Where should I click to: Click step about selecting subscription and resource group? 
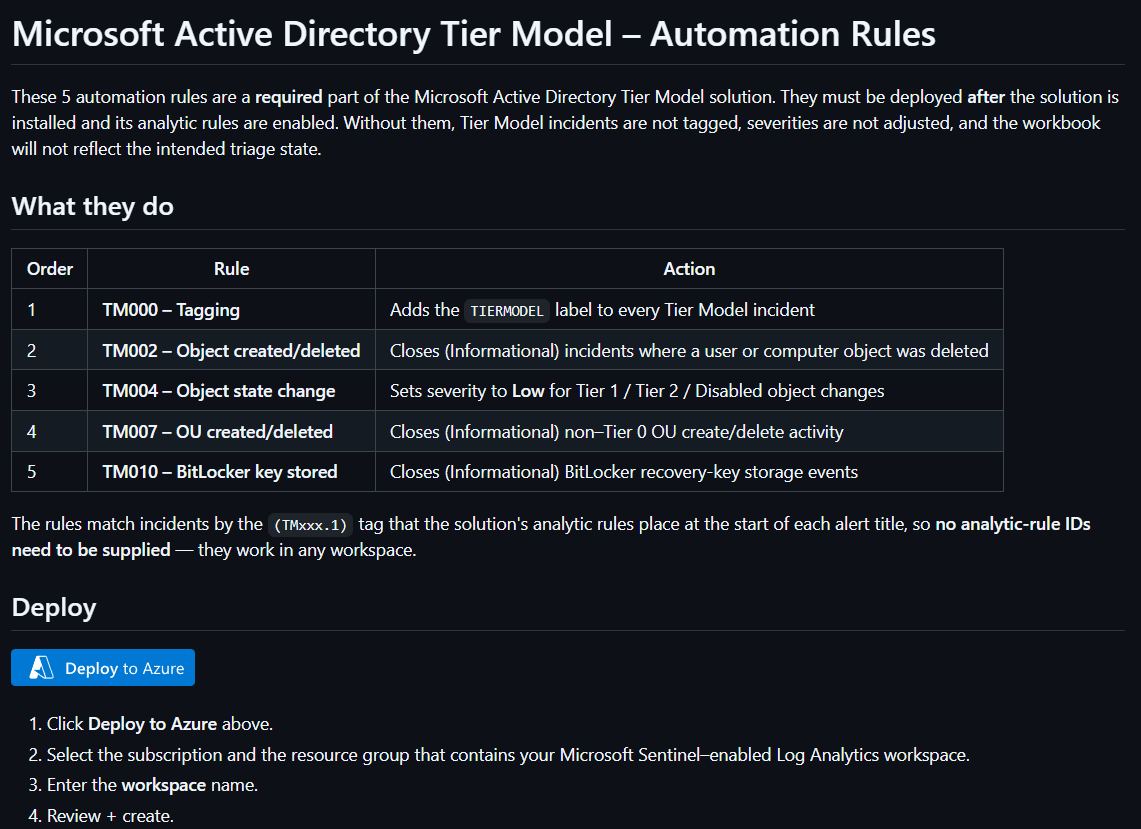(x=508, y=755)
